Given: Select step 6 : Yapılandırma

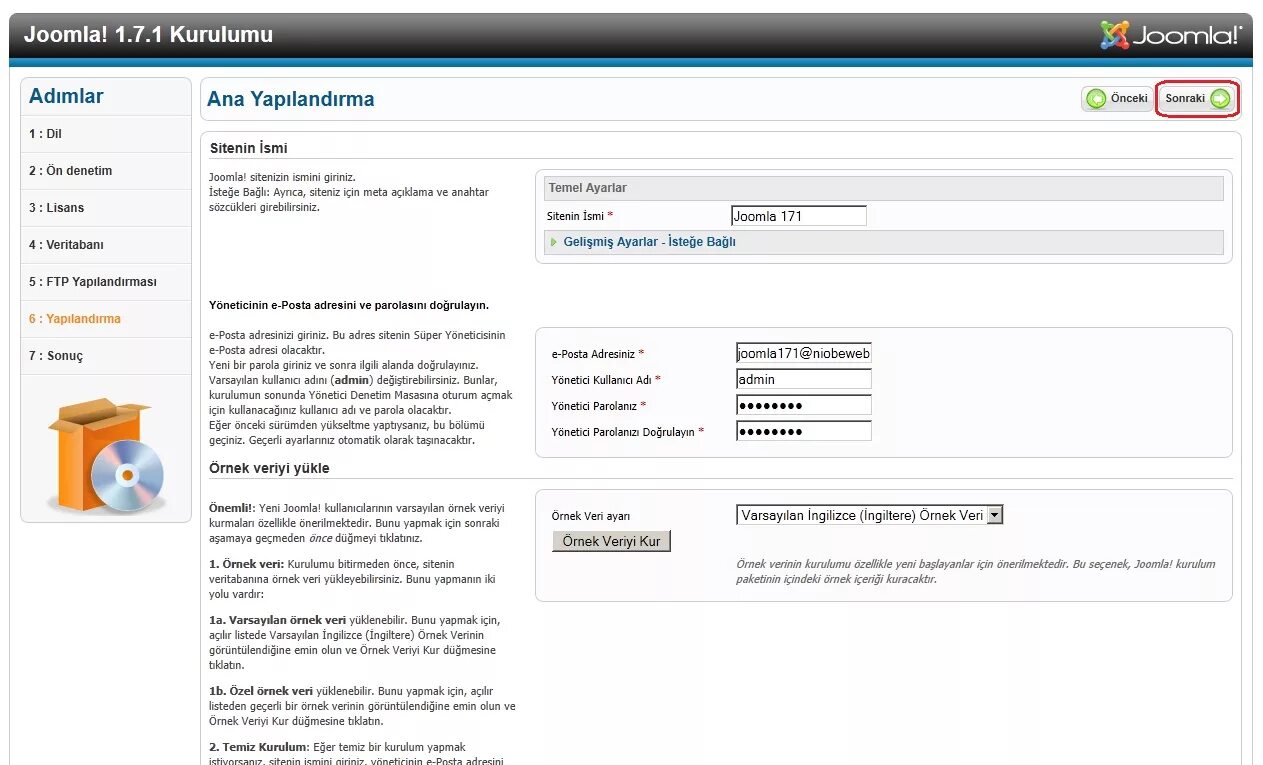Looking at the screenshot, I should [x=105, y=319].
